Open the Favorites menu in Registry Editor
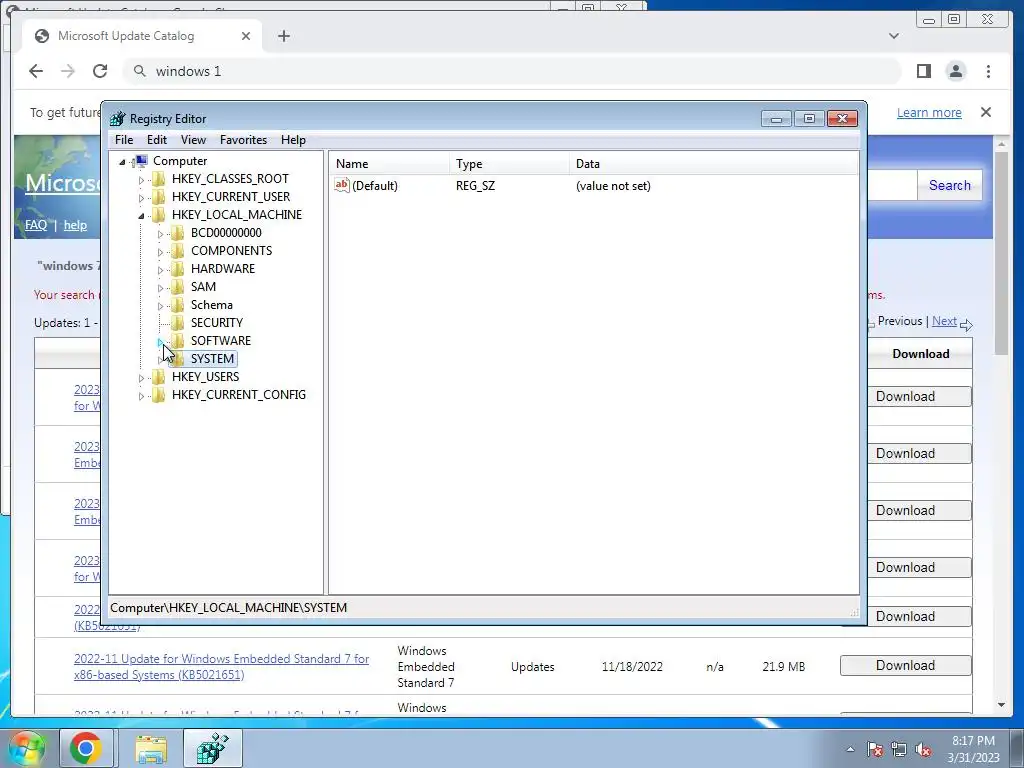1024x768 pixels. point(243,140)
